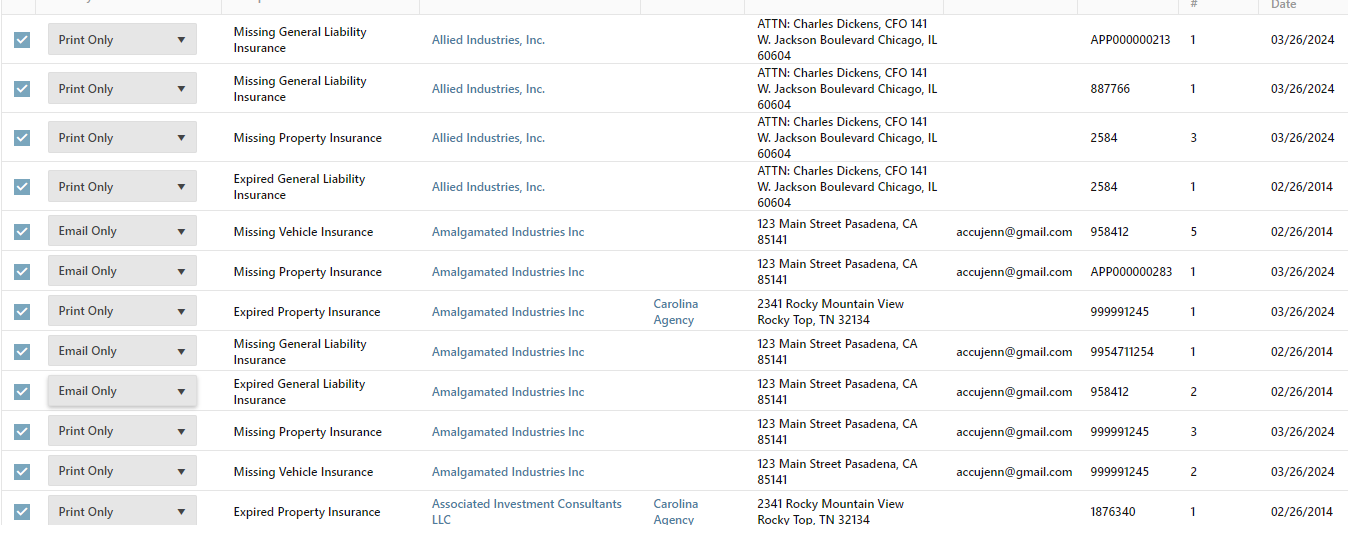Open Allied Industries, Inc. link for policy 887766
Image resolution: width=1348 pixels, height=535 pixels.
(x=488, y=89)
